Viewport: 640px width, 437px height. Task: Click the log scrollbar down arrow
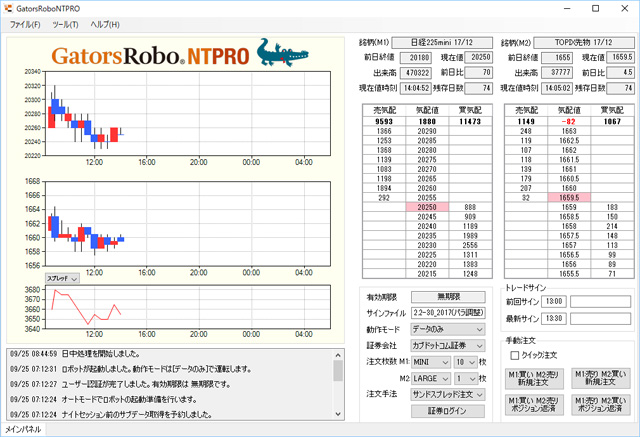(x=338, y=414)
